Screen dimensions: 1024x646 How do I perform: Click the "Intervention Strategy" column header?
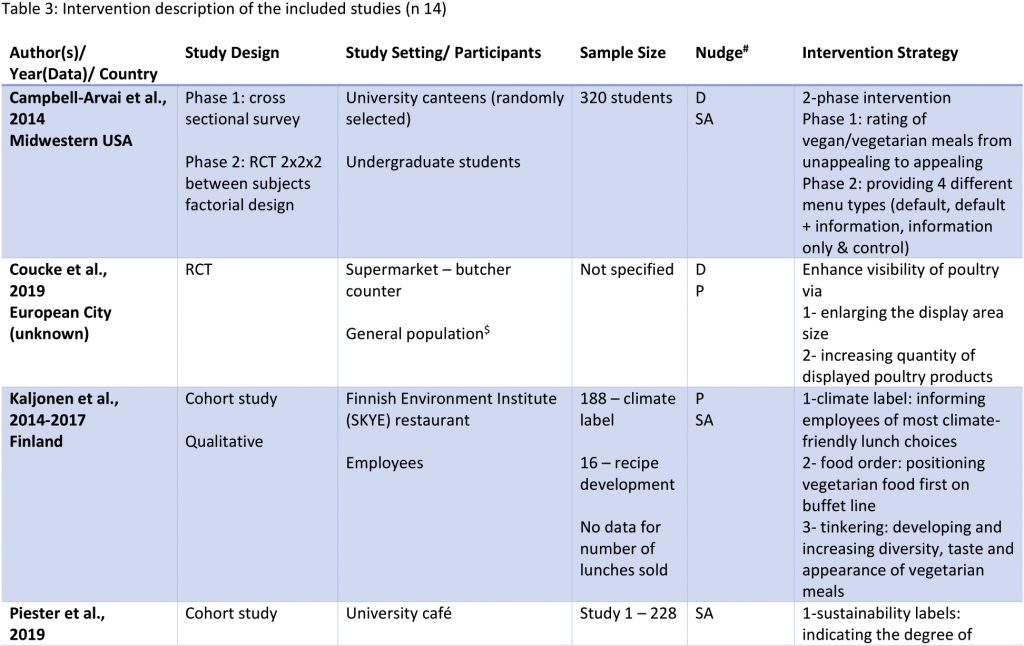(x=880, y=53)
